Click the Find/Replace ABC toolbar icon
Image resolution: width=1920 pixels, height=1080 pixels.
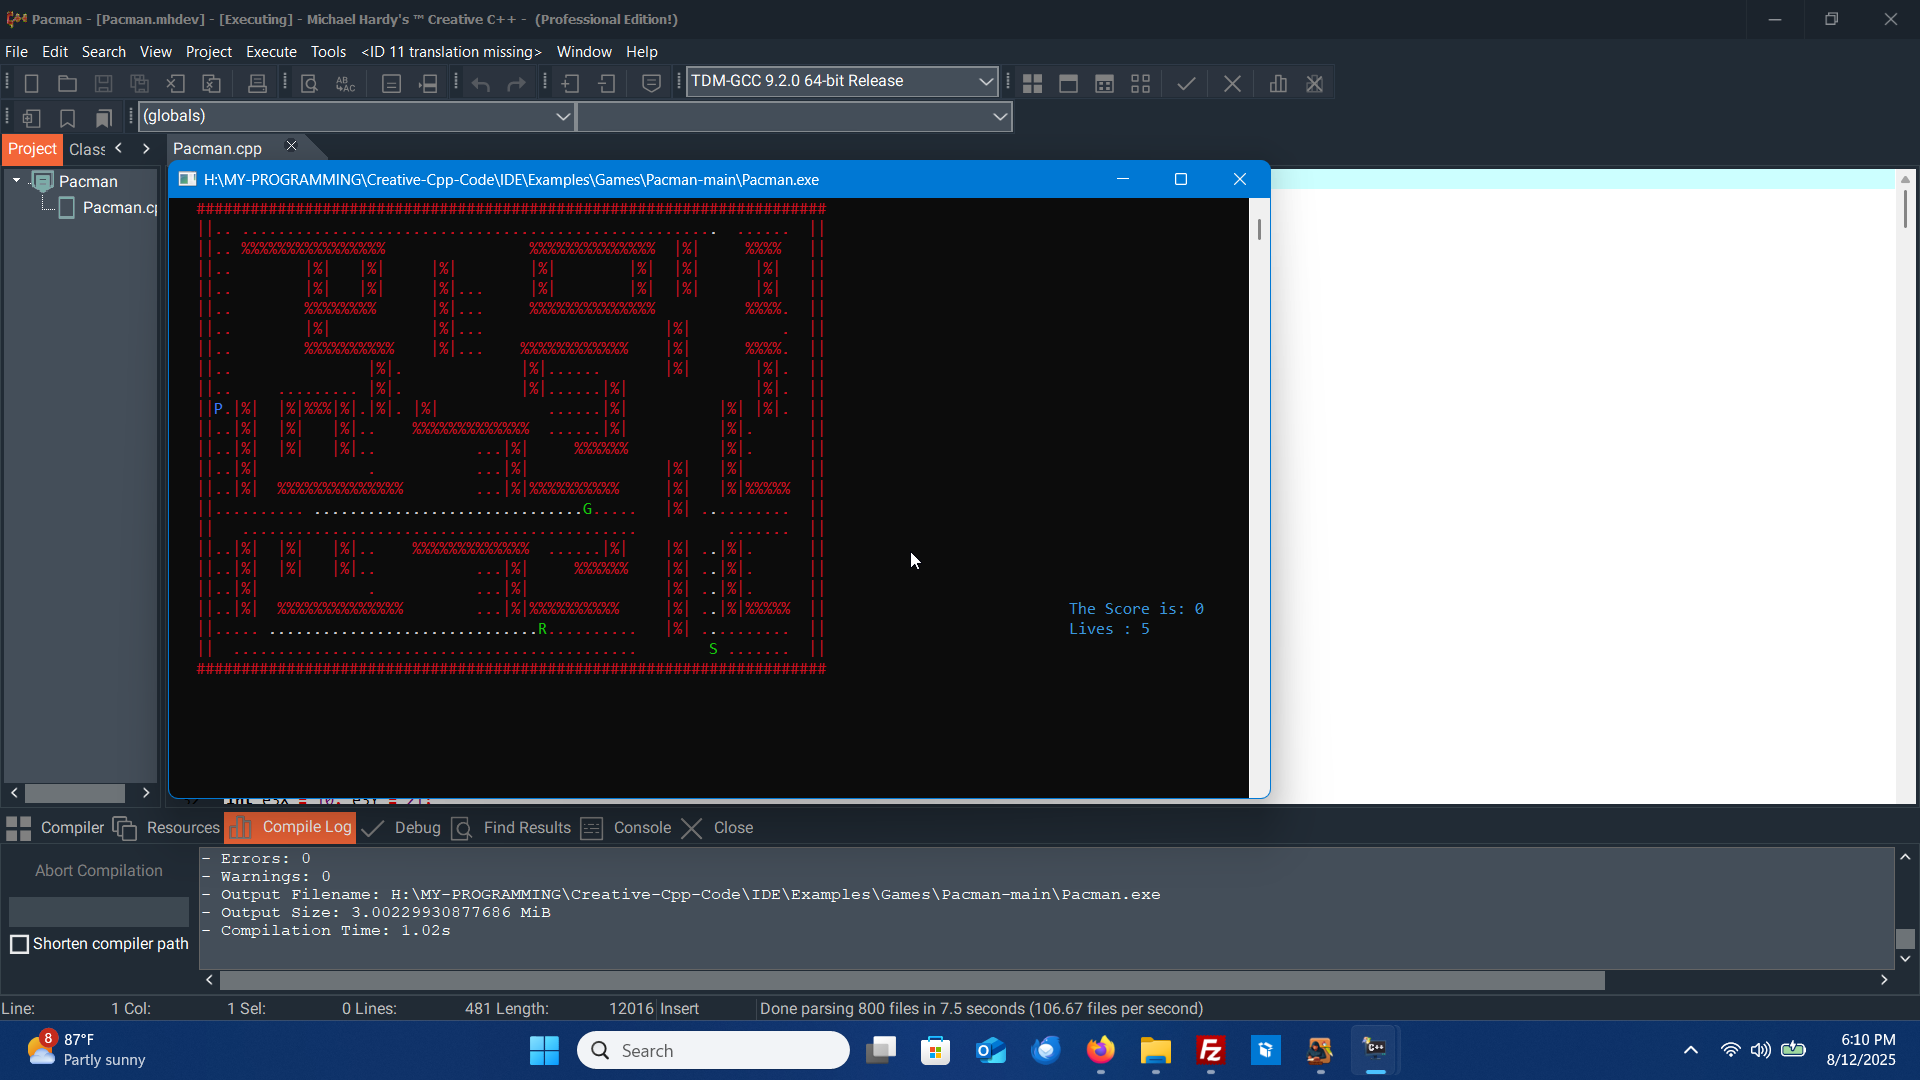(345, 84)
